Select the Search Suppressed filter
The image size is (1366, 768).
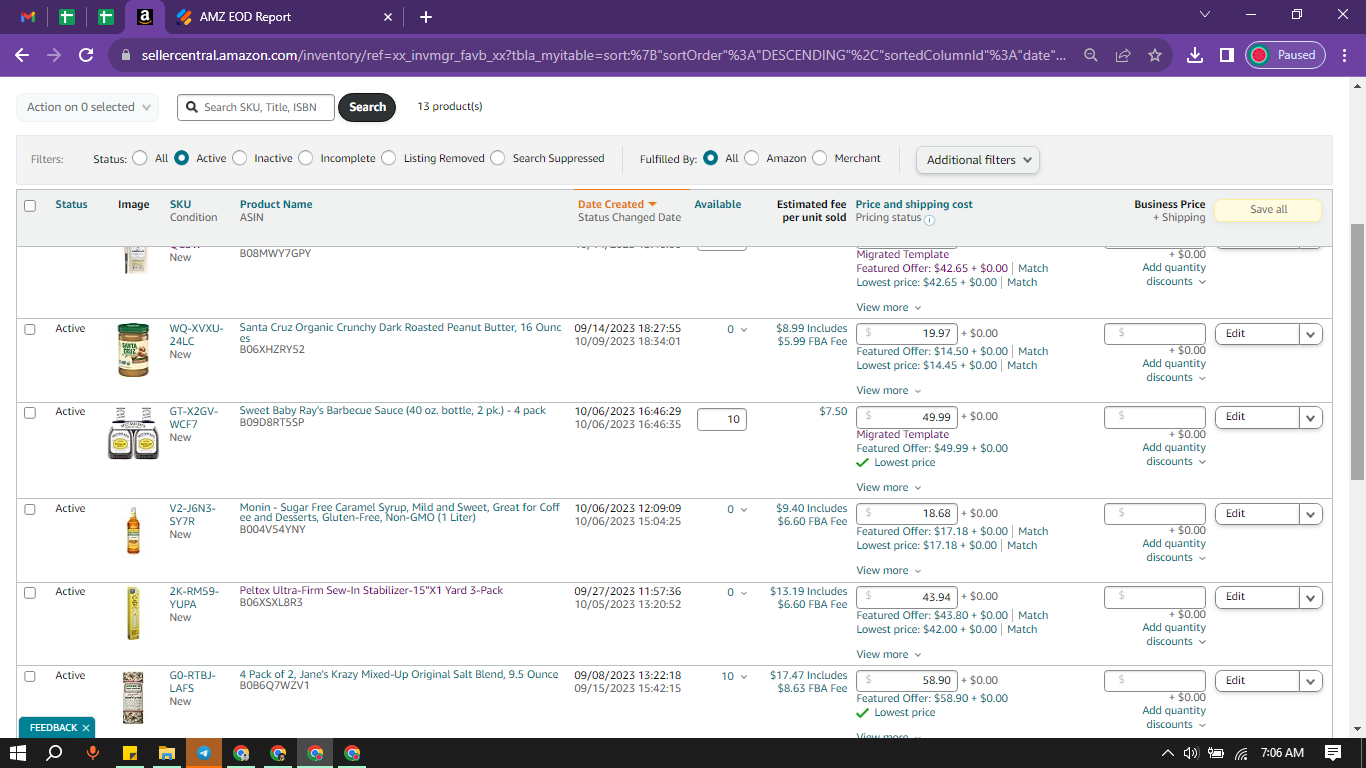[498, 158]
